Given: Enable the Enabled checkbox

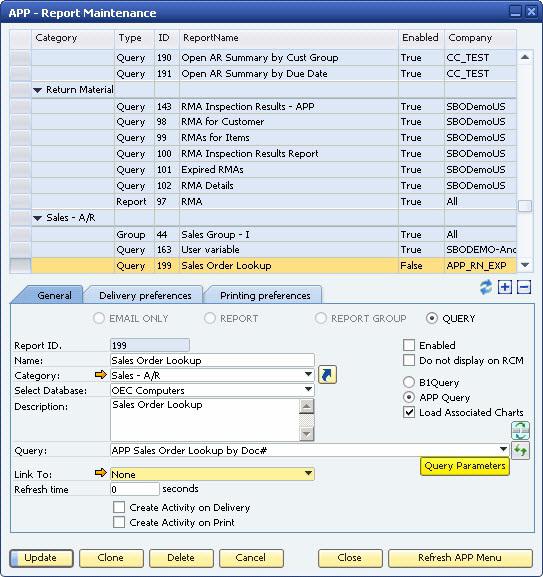Looking at the screenshot, I should pyautogui.click(x=409, y=345).
